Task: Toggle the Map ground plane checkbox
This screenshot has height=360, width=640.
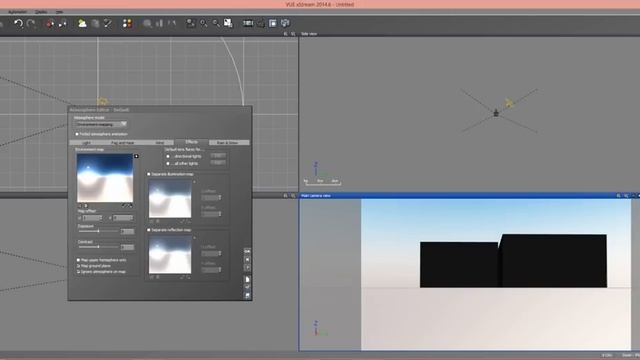Action: 78,266
